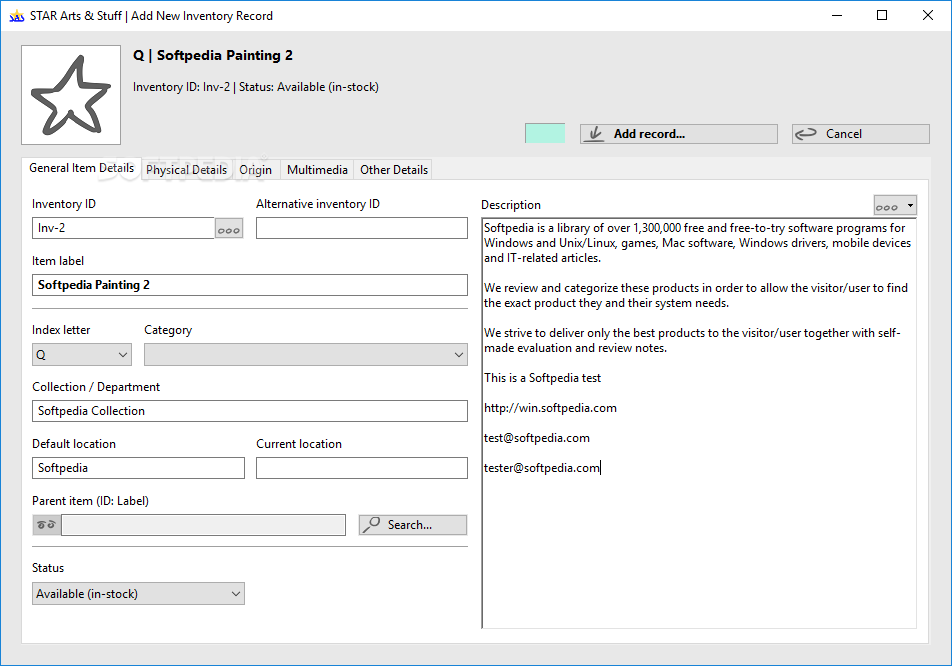Viewport: 952px width, 666px height.
Task: Click the Collection / Department field
Action: 250,411
